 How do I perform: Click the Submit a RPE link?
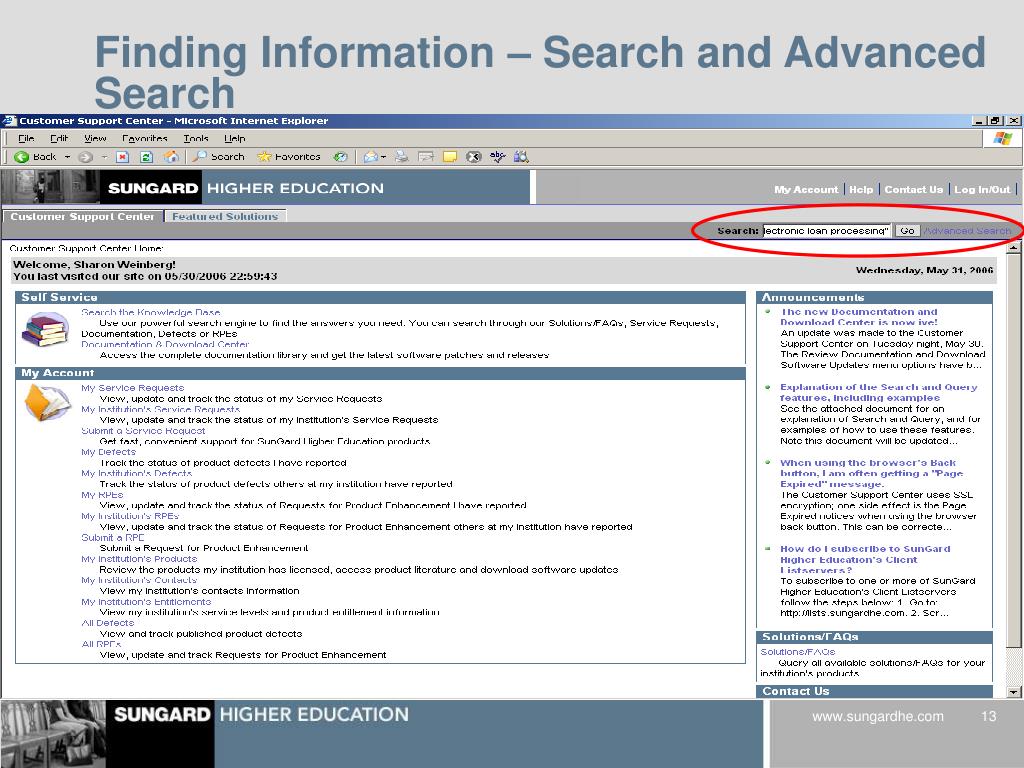tap(112, 537)
